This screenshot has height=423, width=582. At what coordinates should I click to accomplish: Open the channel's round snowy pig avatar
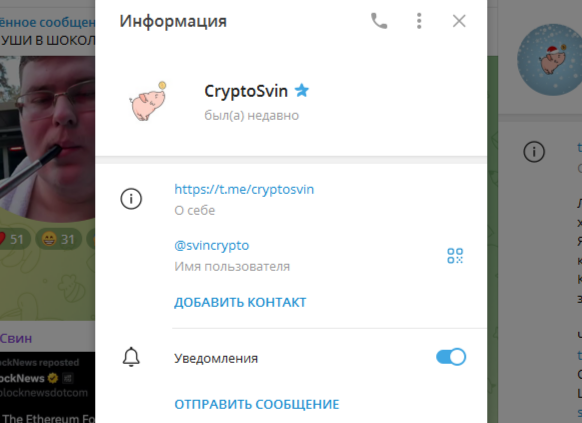pos(549,60)
